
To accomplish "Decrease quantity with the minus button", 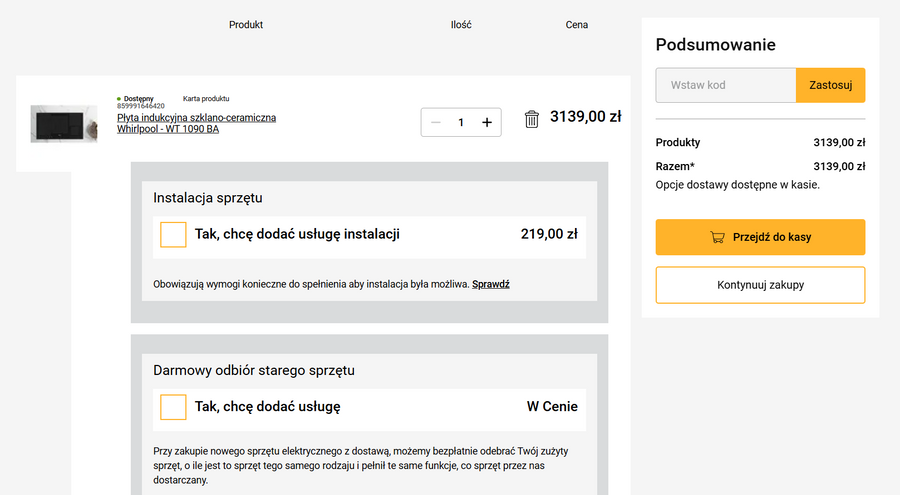I will coord(435,122).
